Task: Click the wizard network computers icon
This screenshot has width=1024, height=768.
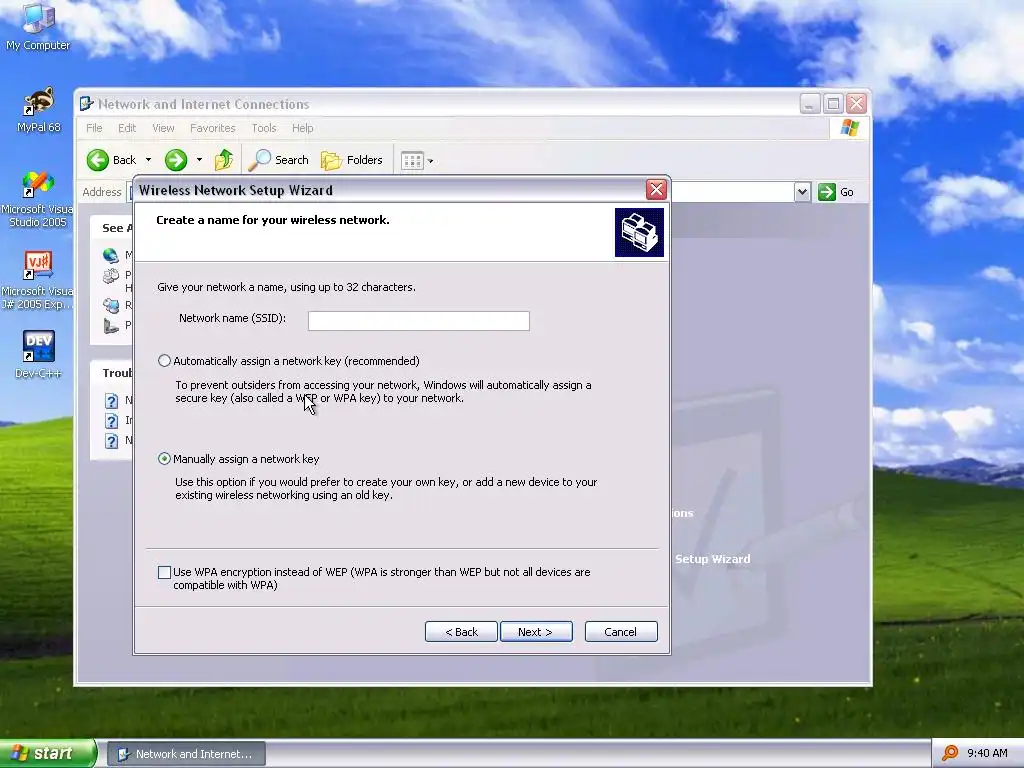Action: point(639,232)
